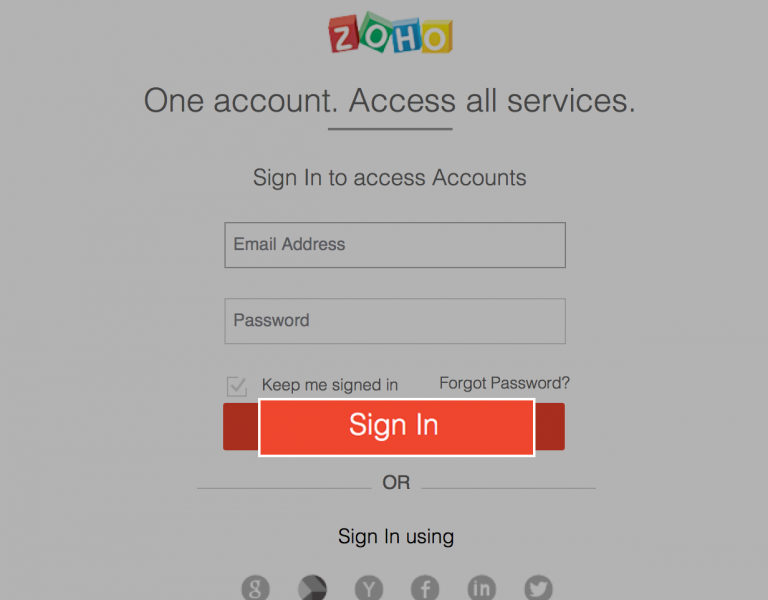This screenshot has width=768, height=600.
Task: Click the red Z block in the Zoho logo
Action: click(x=343, y=38)
